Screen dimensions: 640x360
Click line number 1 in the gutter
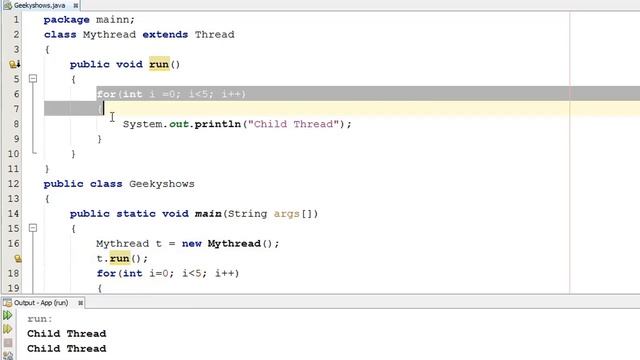tap(16, 20)
